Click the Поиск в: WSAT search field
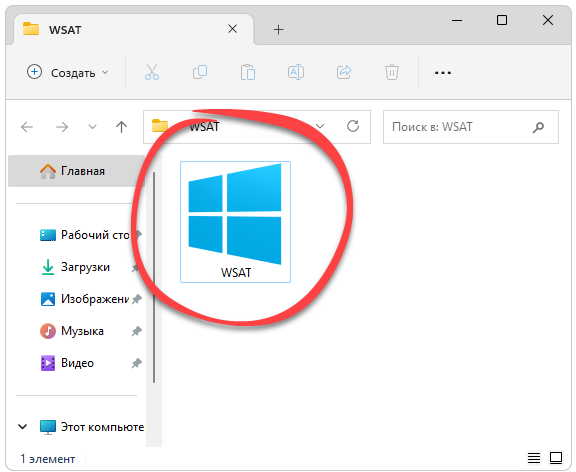 click(x=471, y=127)
